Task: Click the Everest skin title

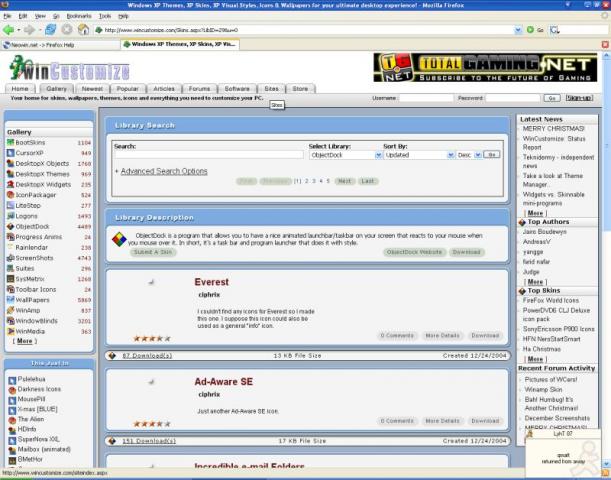Action: click(x=212, y=282)
